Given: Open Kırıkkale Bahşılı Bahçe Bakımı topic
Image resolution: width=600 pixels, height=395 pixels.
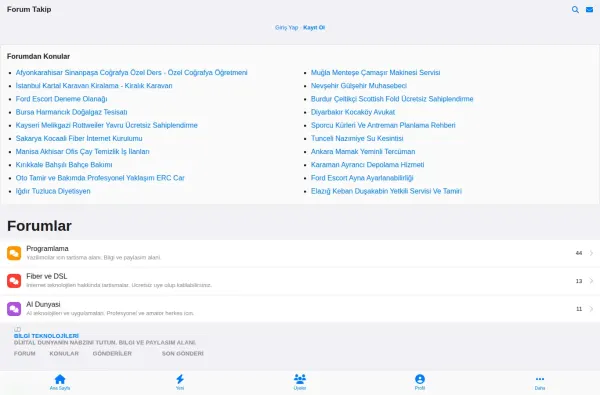Looking at the screenshot, I should [x=64, y=165].
